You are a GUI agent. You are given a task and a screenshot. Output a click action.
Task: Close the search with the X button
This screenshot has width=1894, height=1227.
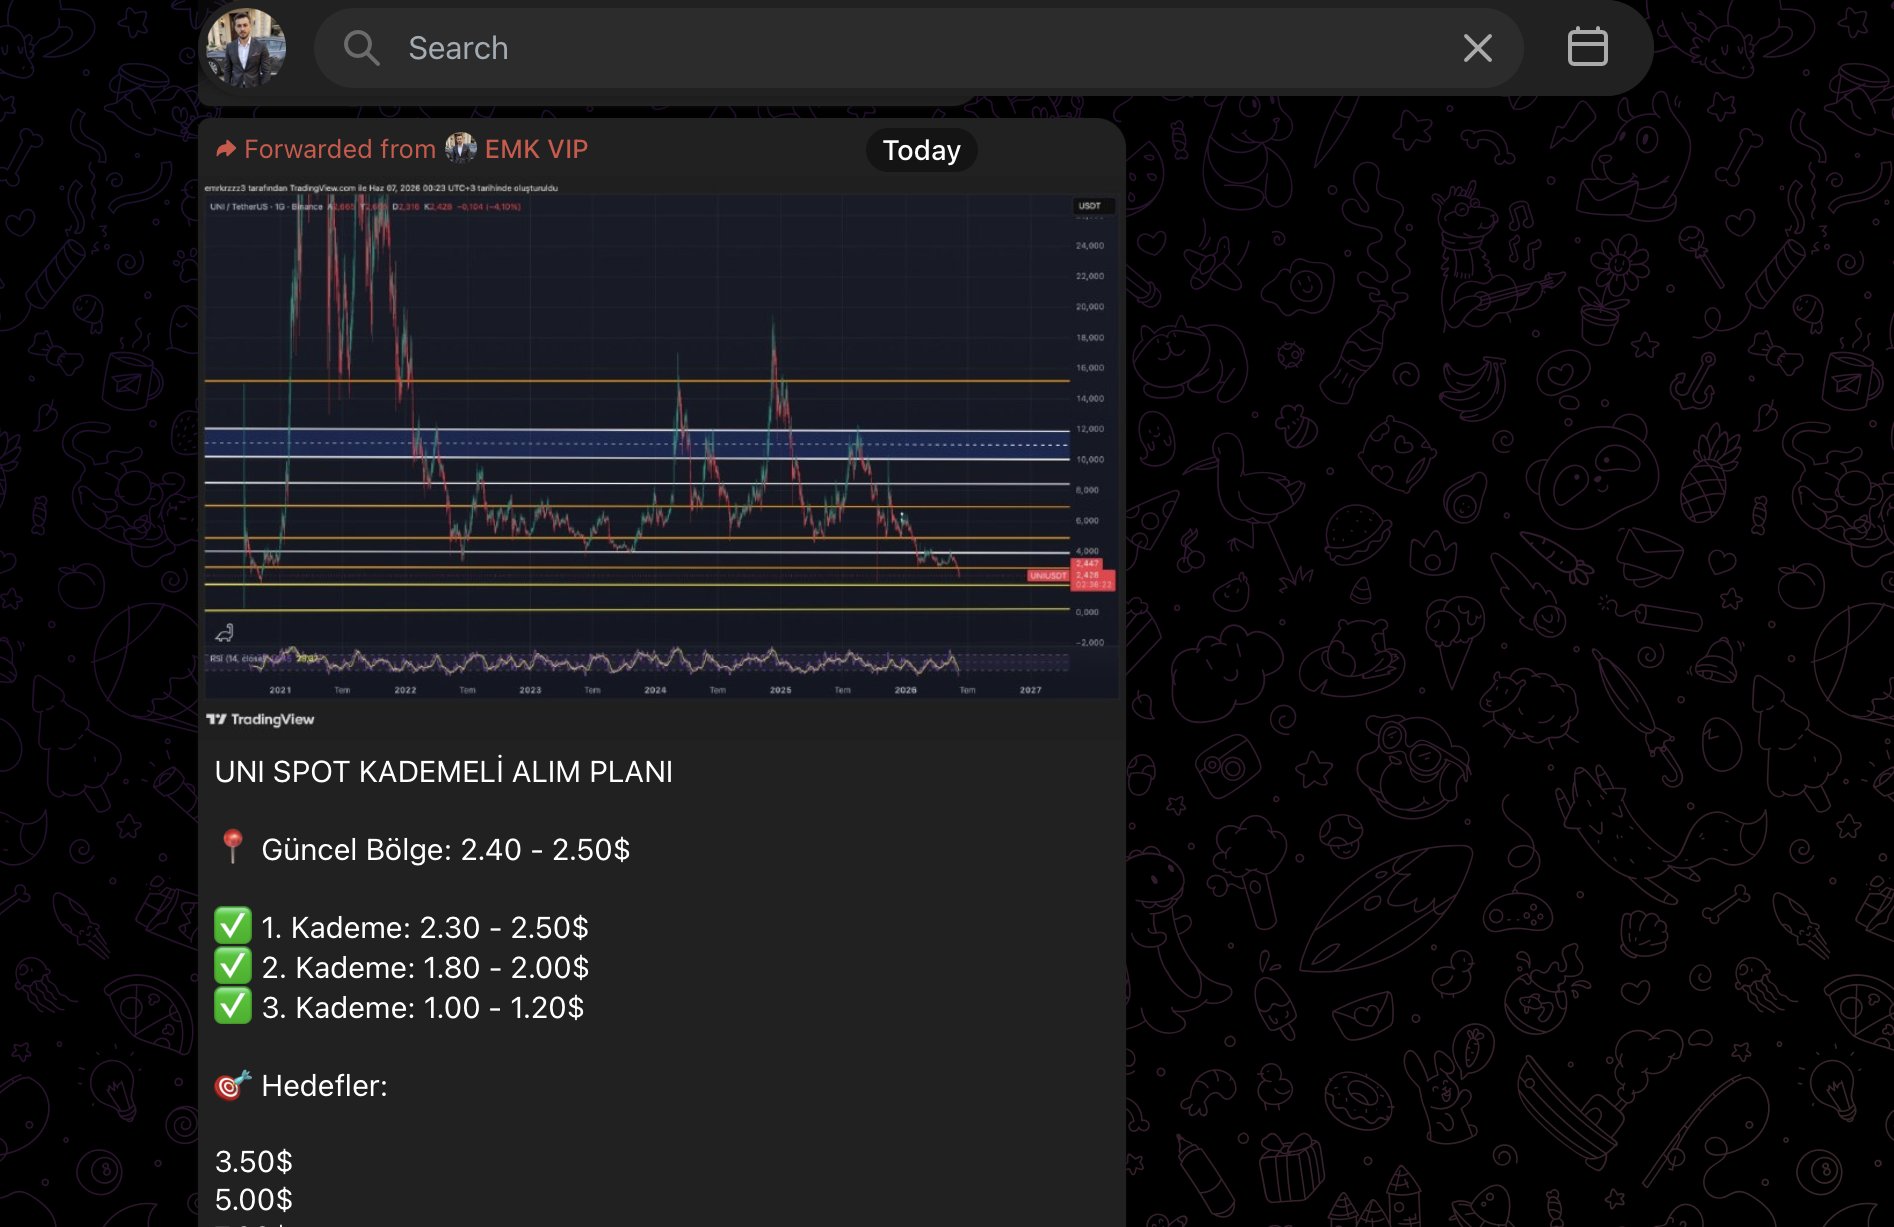tap(1477, 48)
